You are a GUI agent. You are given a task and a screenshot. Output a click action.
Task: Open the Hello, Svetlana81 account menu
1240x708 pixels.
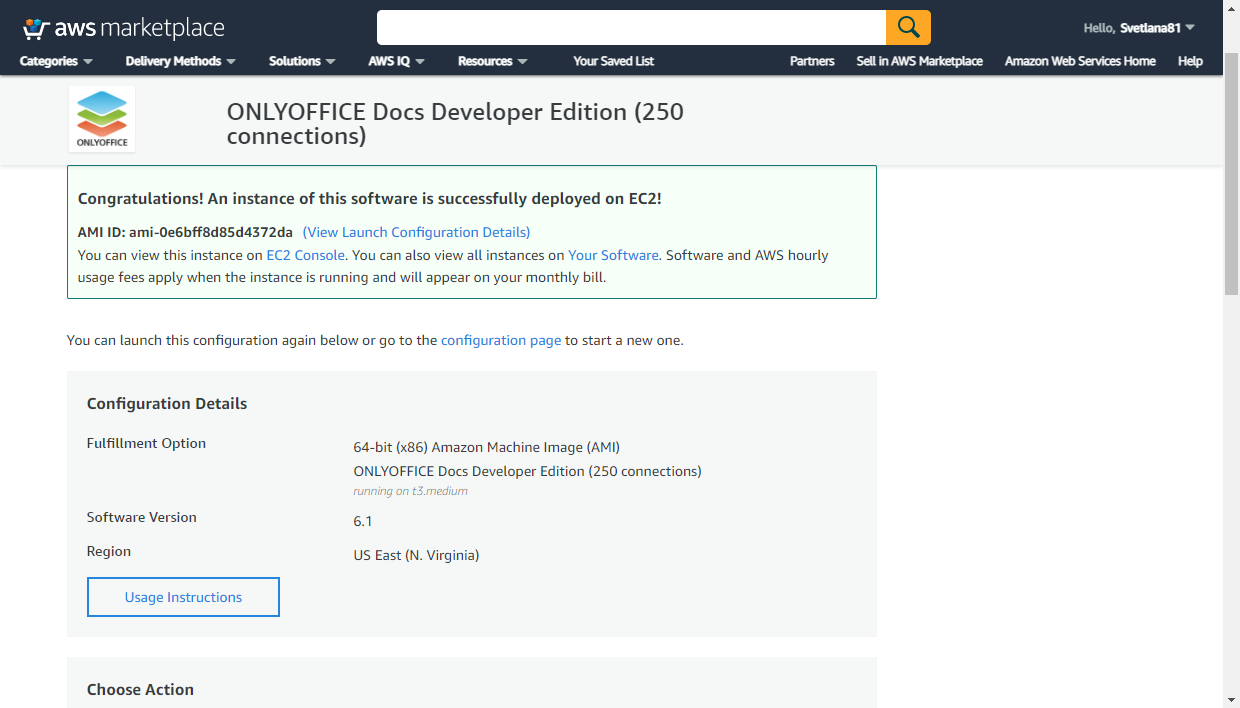1138,27
